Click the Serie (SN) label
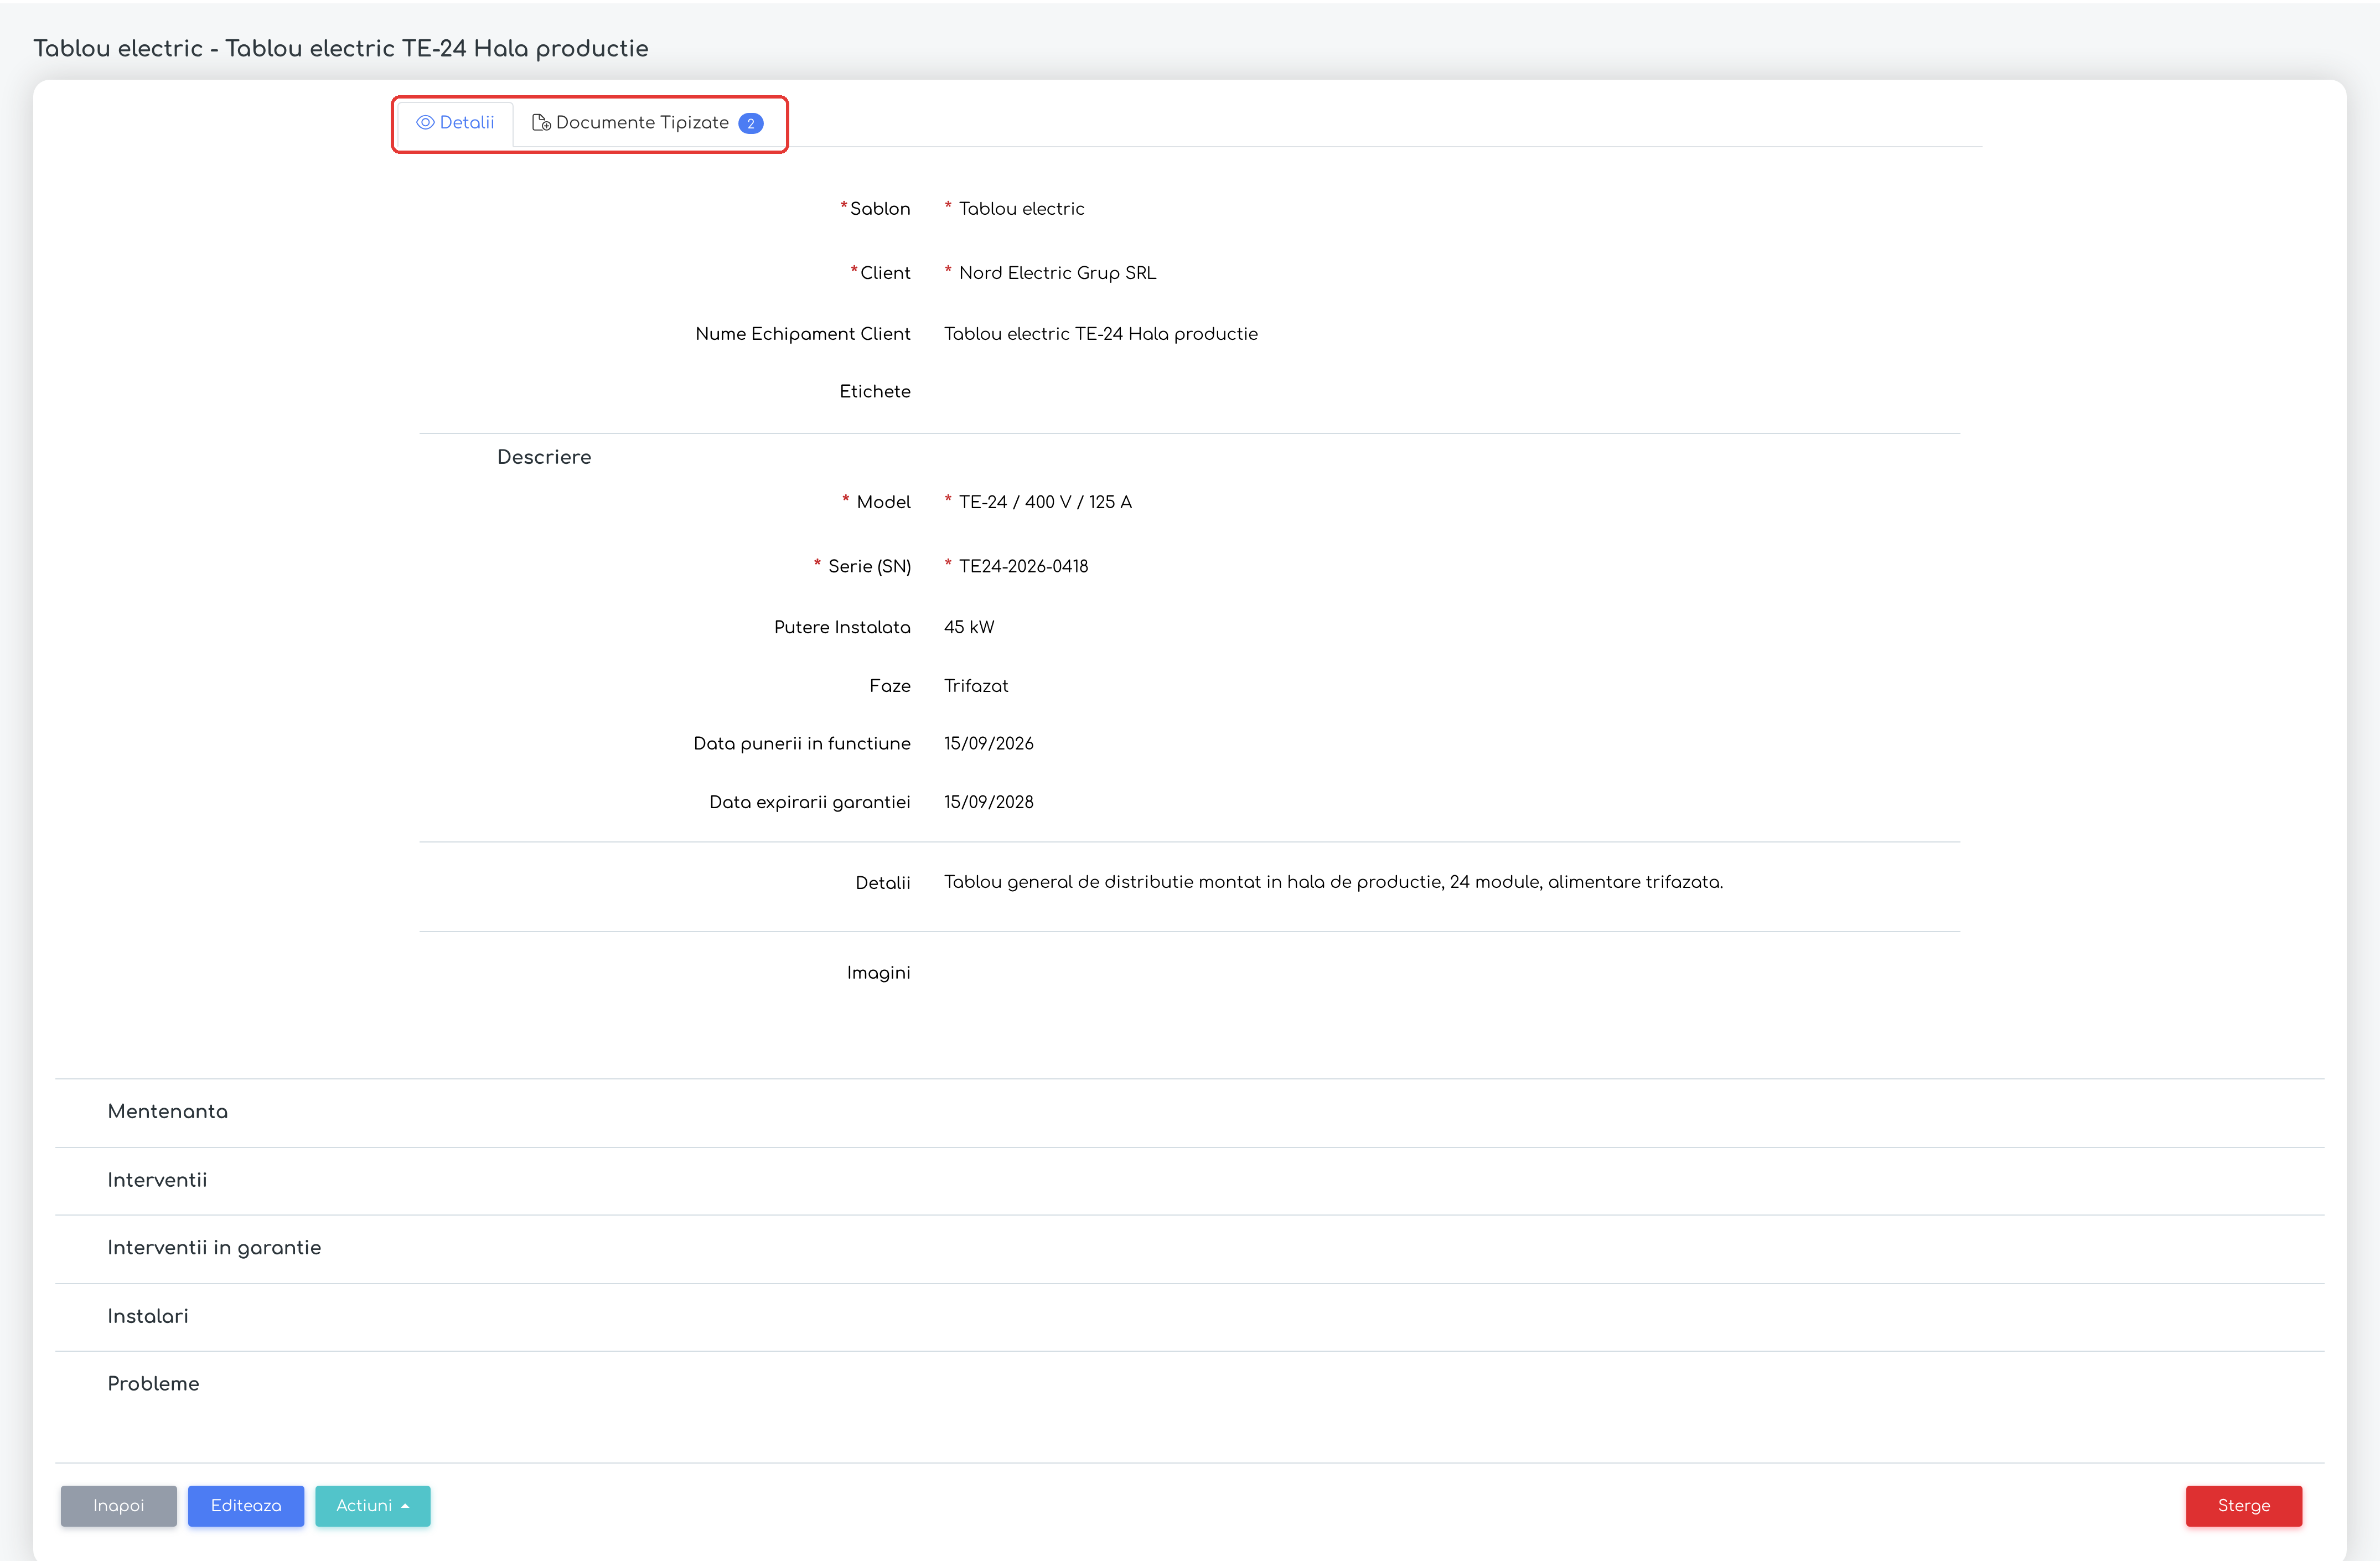 [869, 566]
